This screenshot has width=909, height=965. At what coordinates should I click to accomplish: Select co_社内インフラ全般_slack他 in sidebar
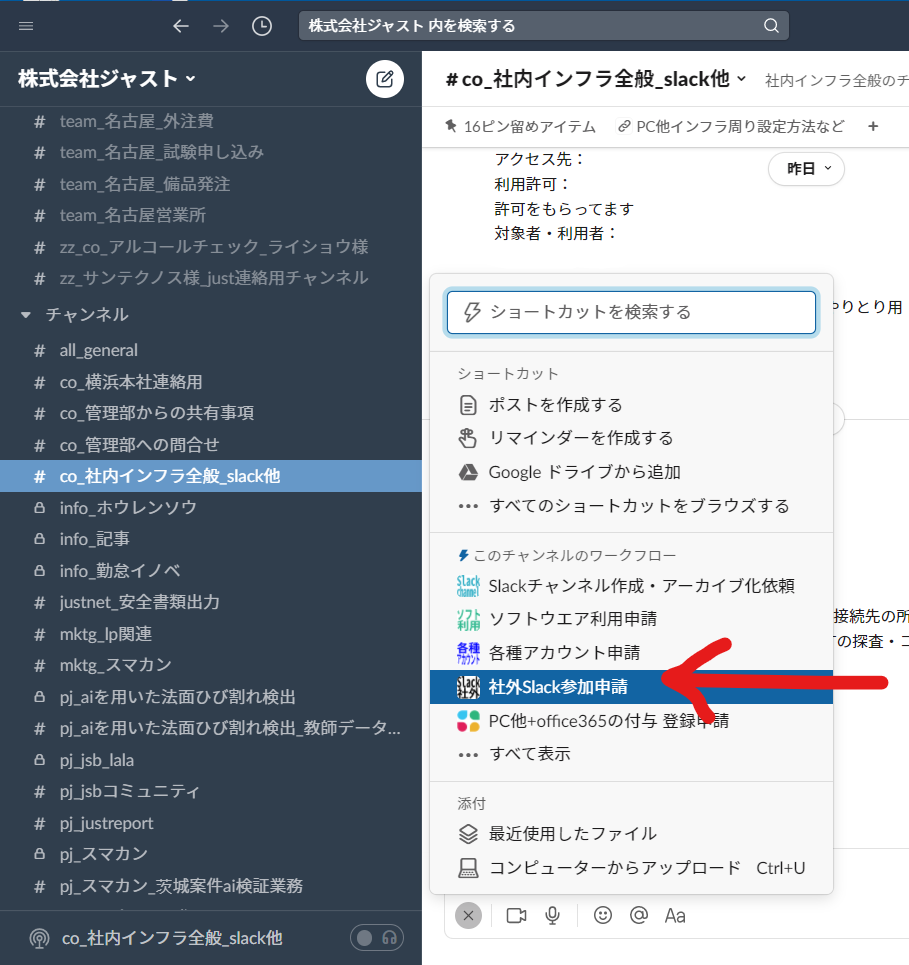point(210,476)
